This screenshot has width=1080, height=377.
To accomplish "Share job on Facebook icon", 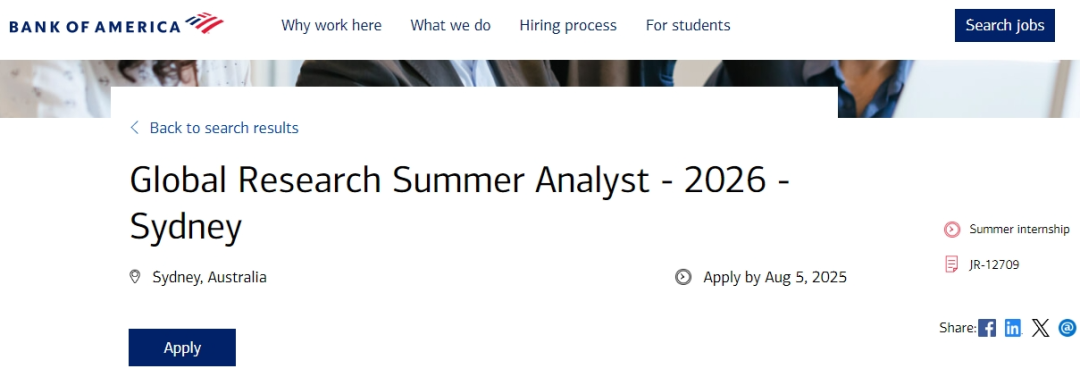I will pos(987,328).
